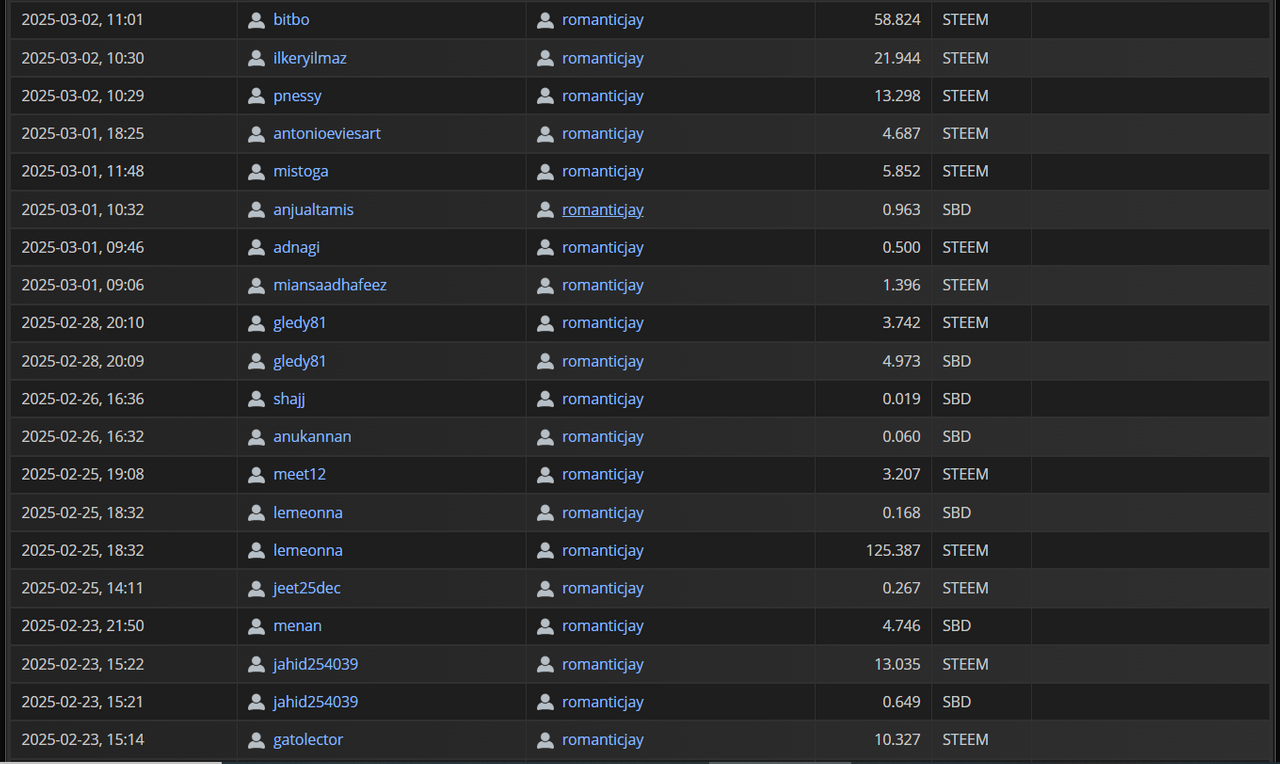Viewport: 1280px width, 764px height.
Task: Open the antonioeviesart profile link
Action: (327, 133)
